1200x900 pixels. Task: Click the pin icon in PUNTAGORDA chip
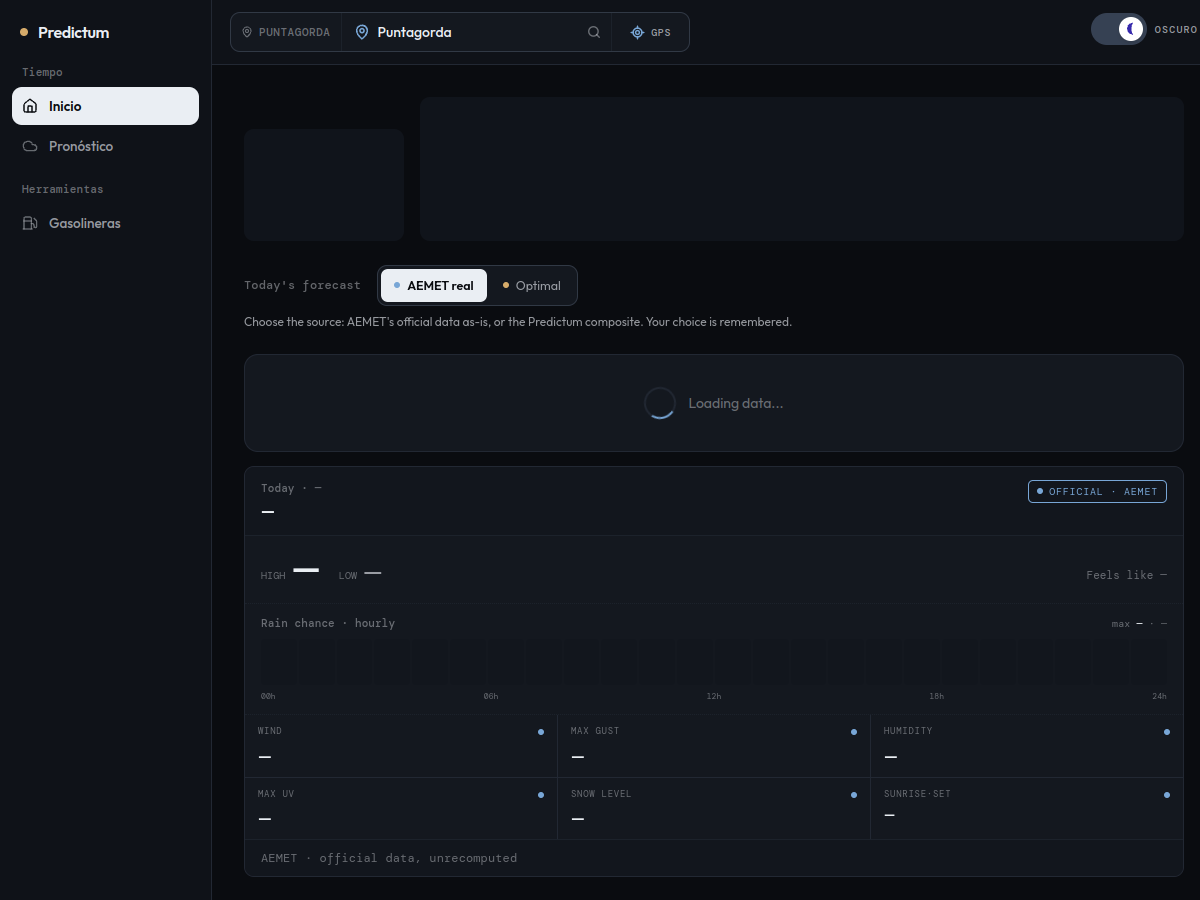coord(247,32)
